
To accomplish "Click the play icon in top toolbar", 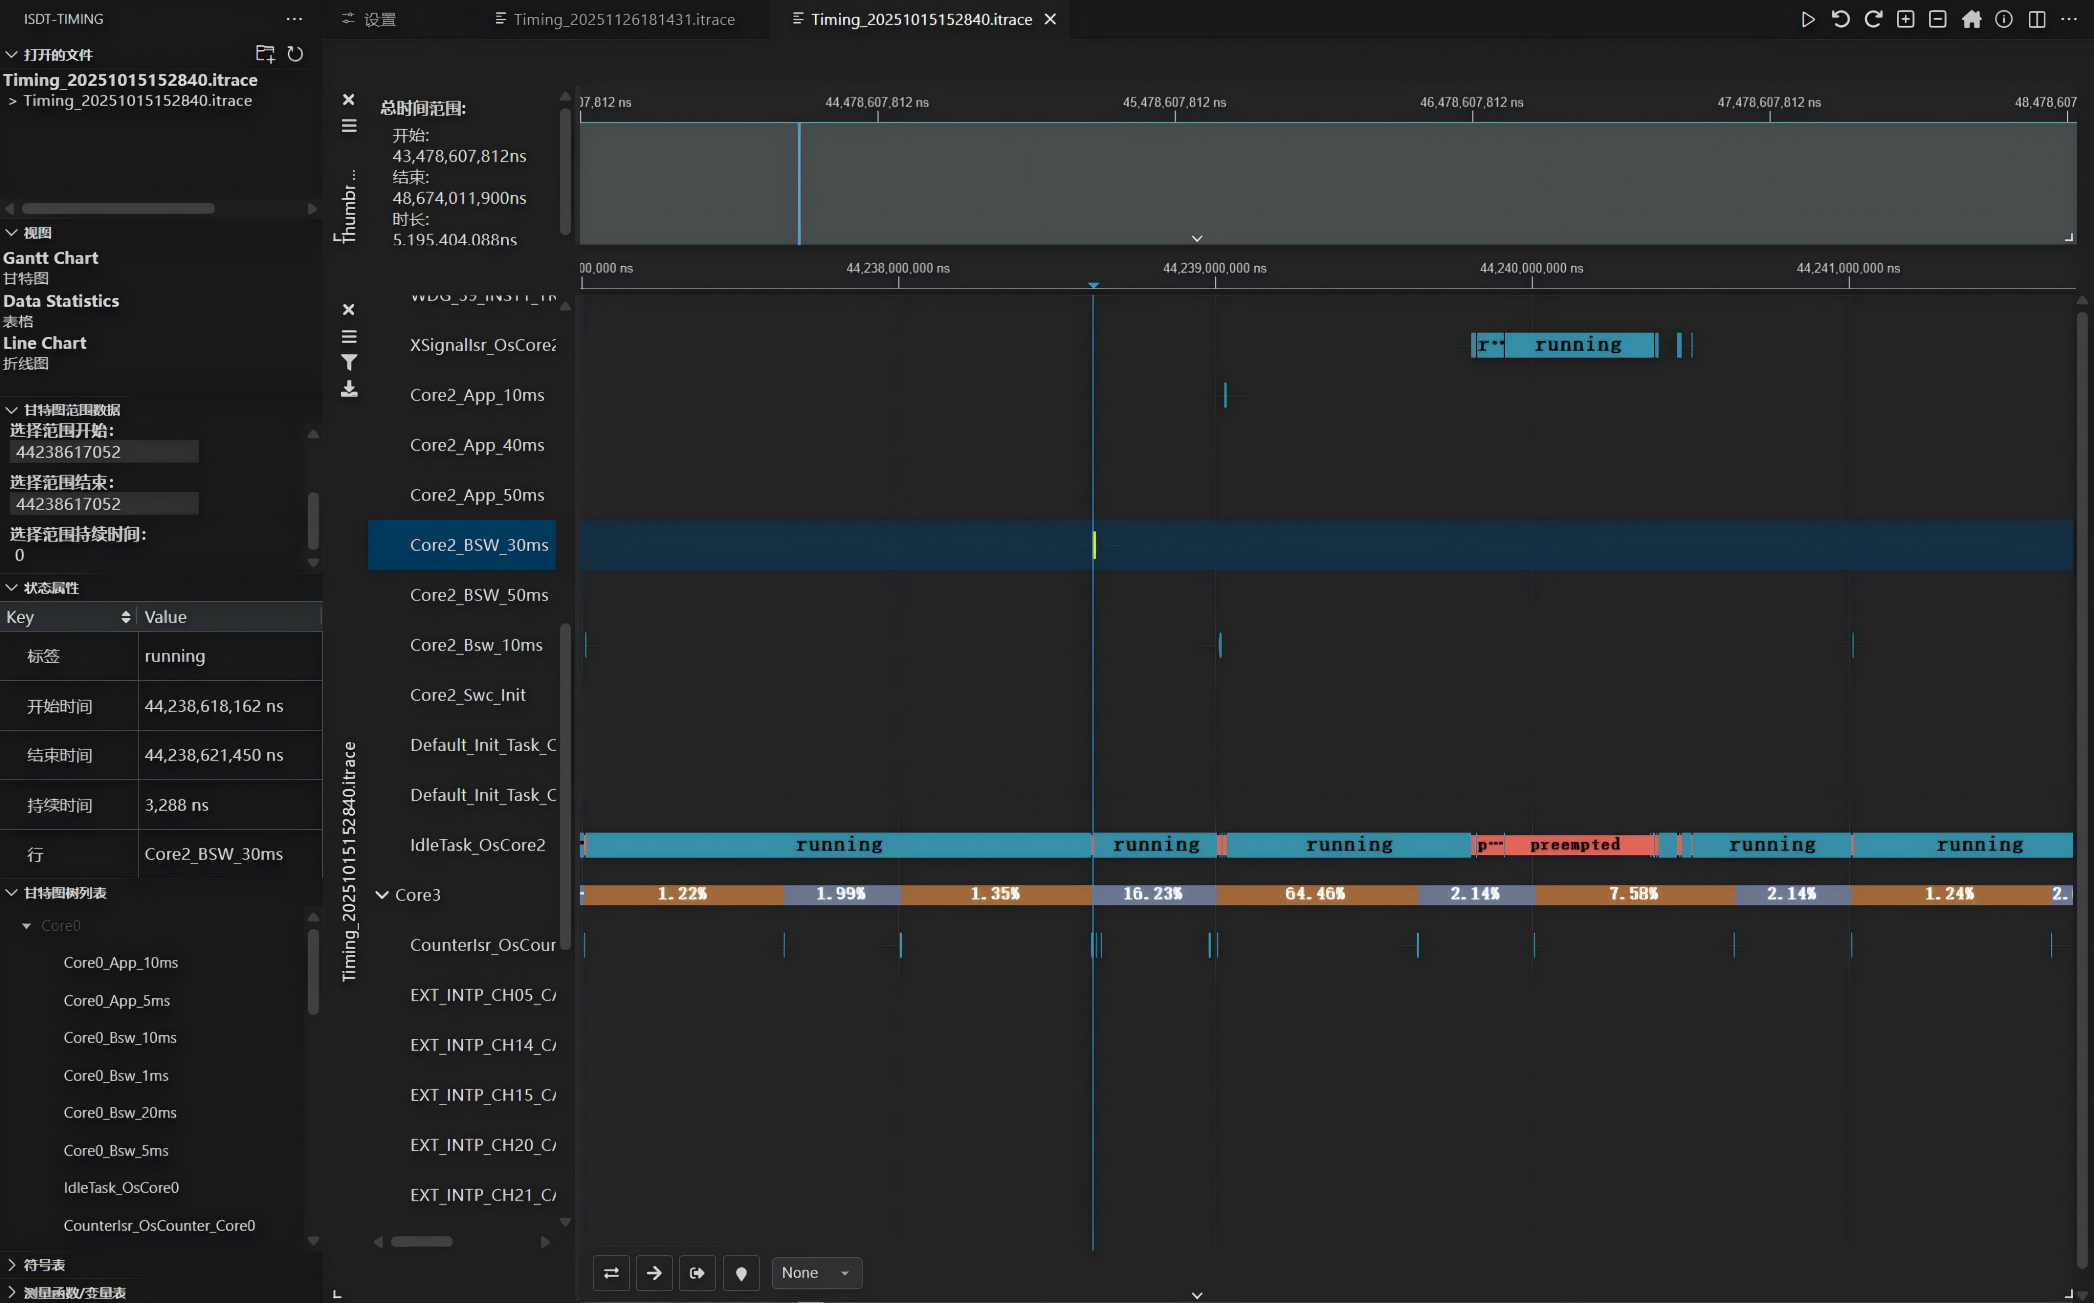I will coord(1807,19).
